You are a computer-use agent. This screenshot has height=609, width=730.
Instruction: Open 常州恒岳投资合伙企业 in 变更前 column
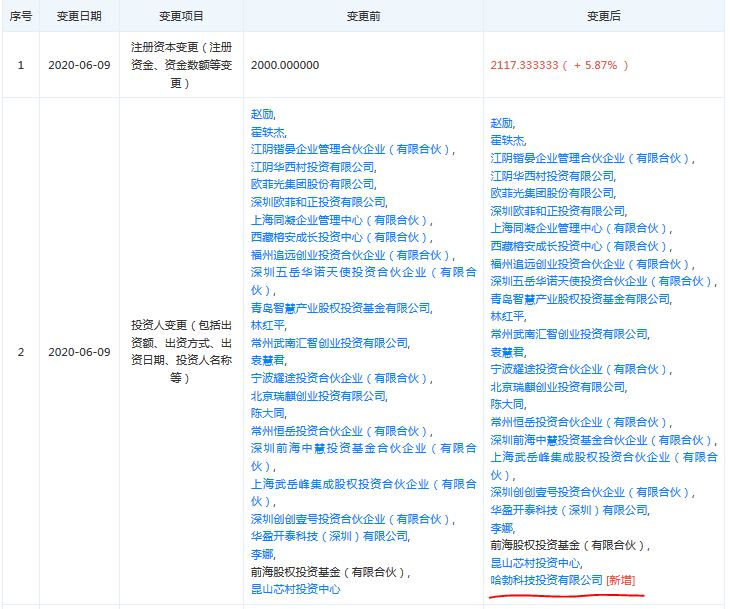341,431
